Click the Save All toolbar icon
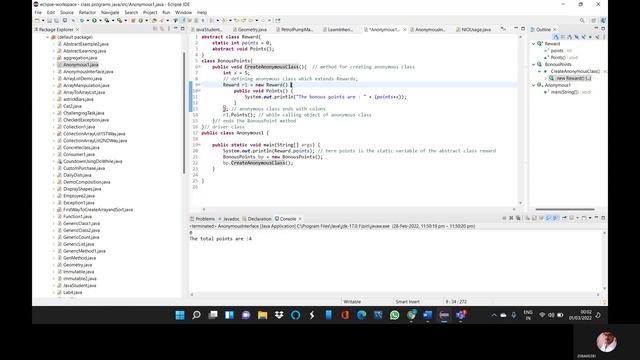The width and height of the screenshot is (640, 360). pyautogui.click(x=56, y=20)
